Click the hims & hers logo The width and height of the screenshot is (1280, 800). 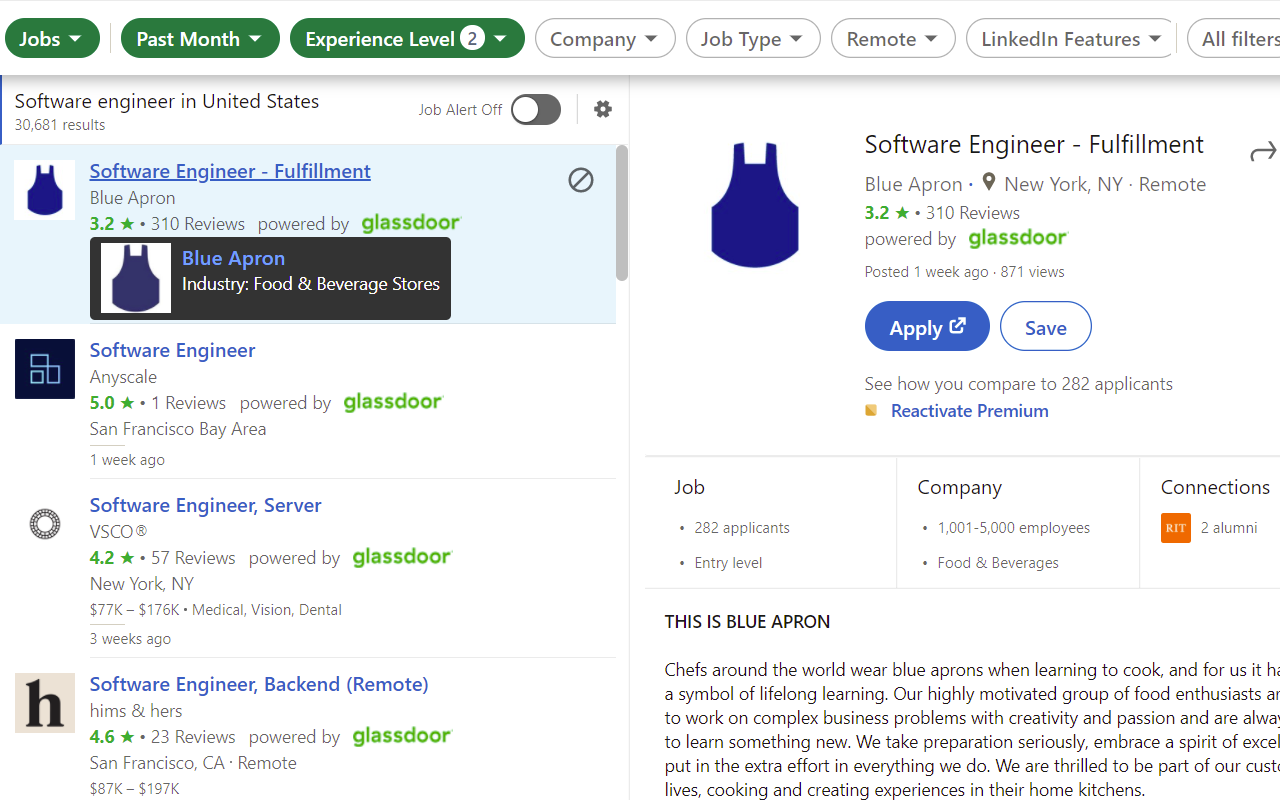(x=45, y=703)
